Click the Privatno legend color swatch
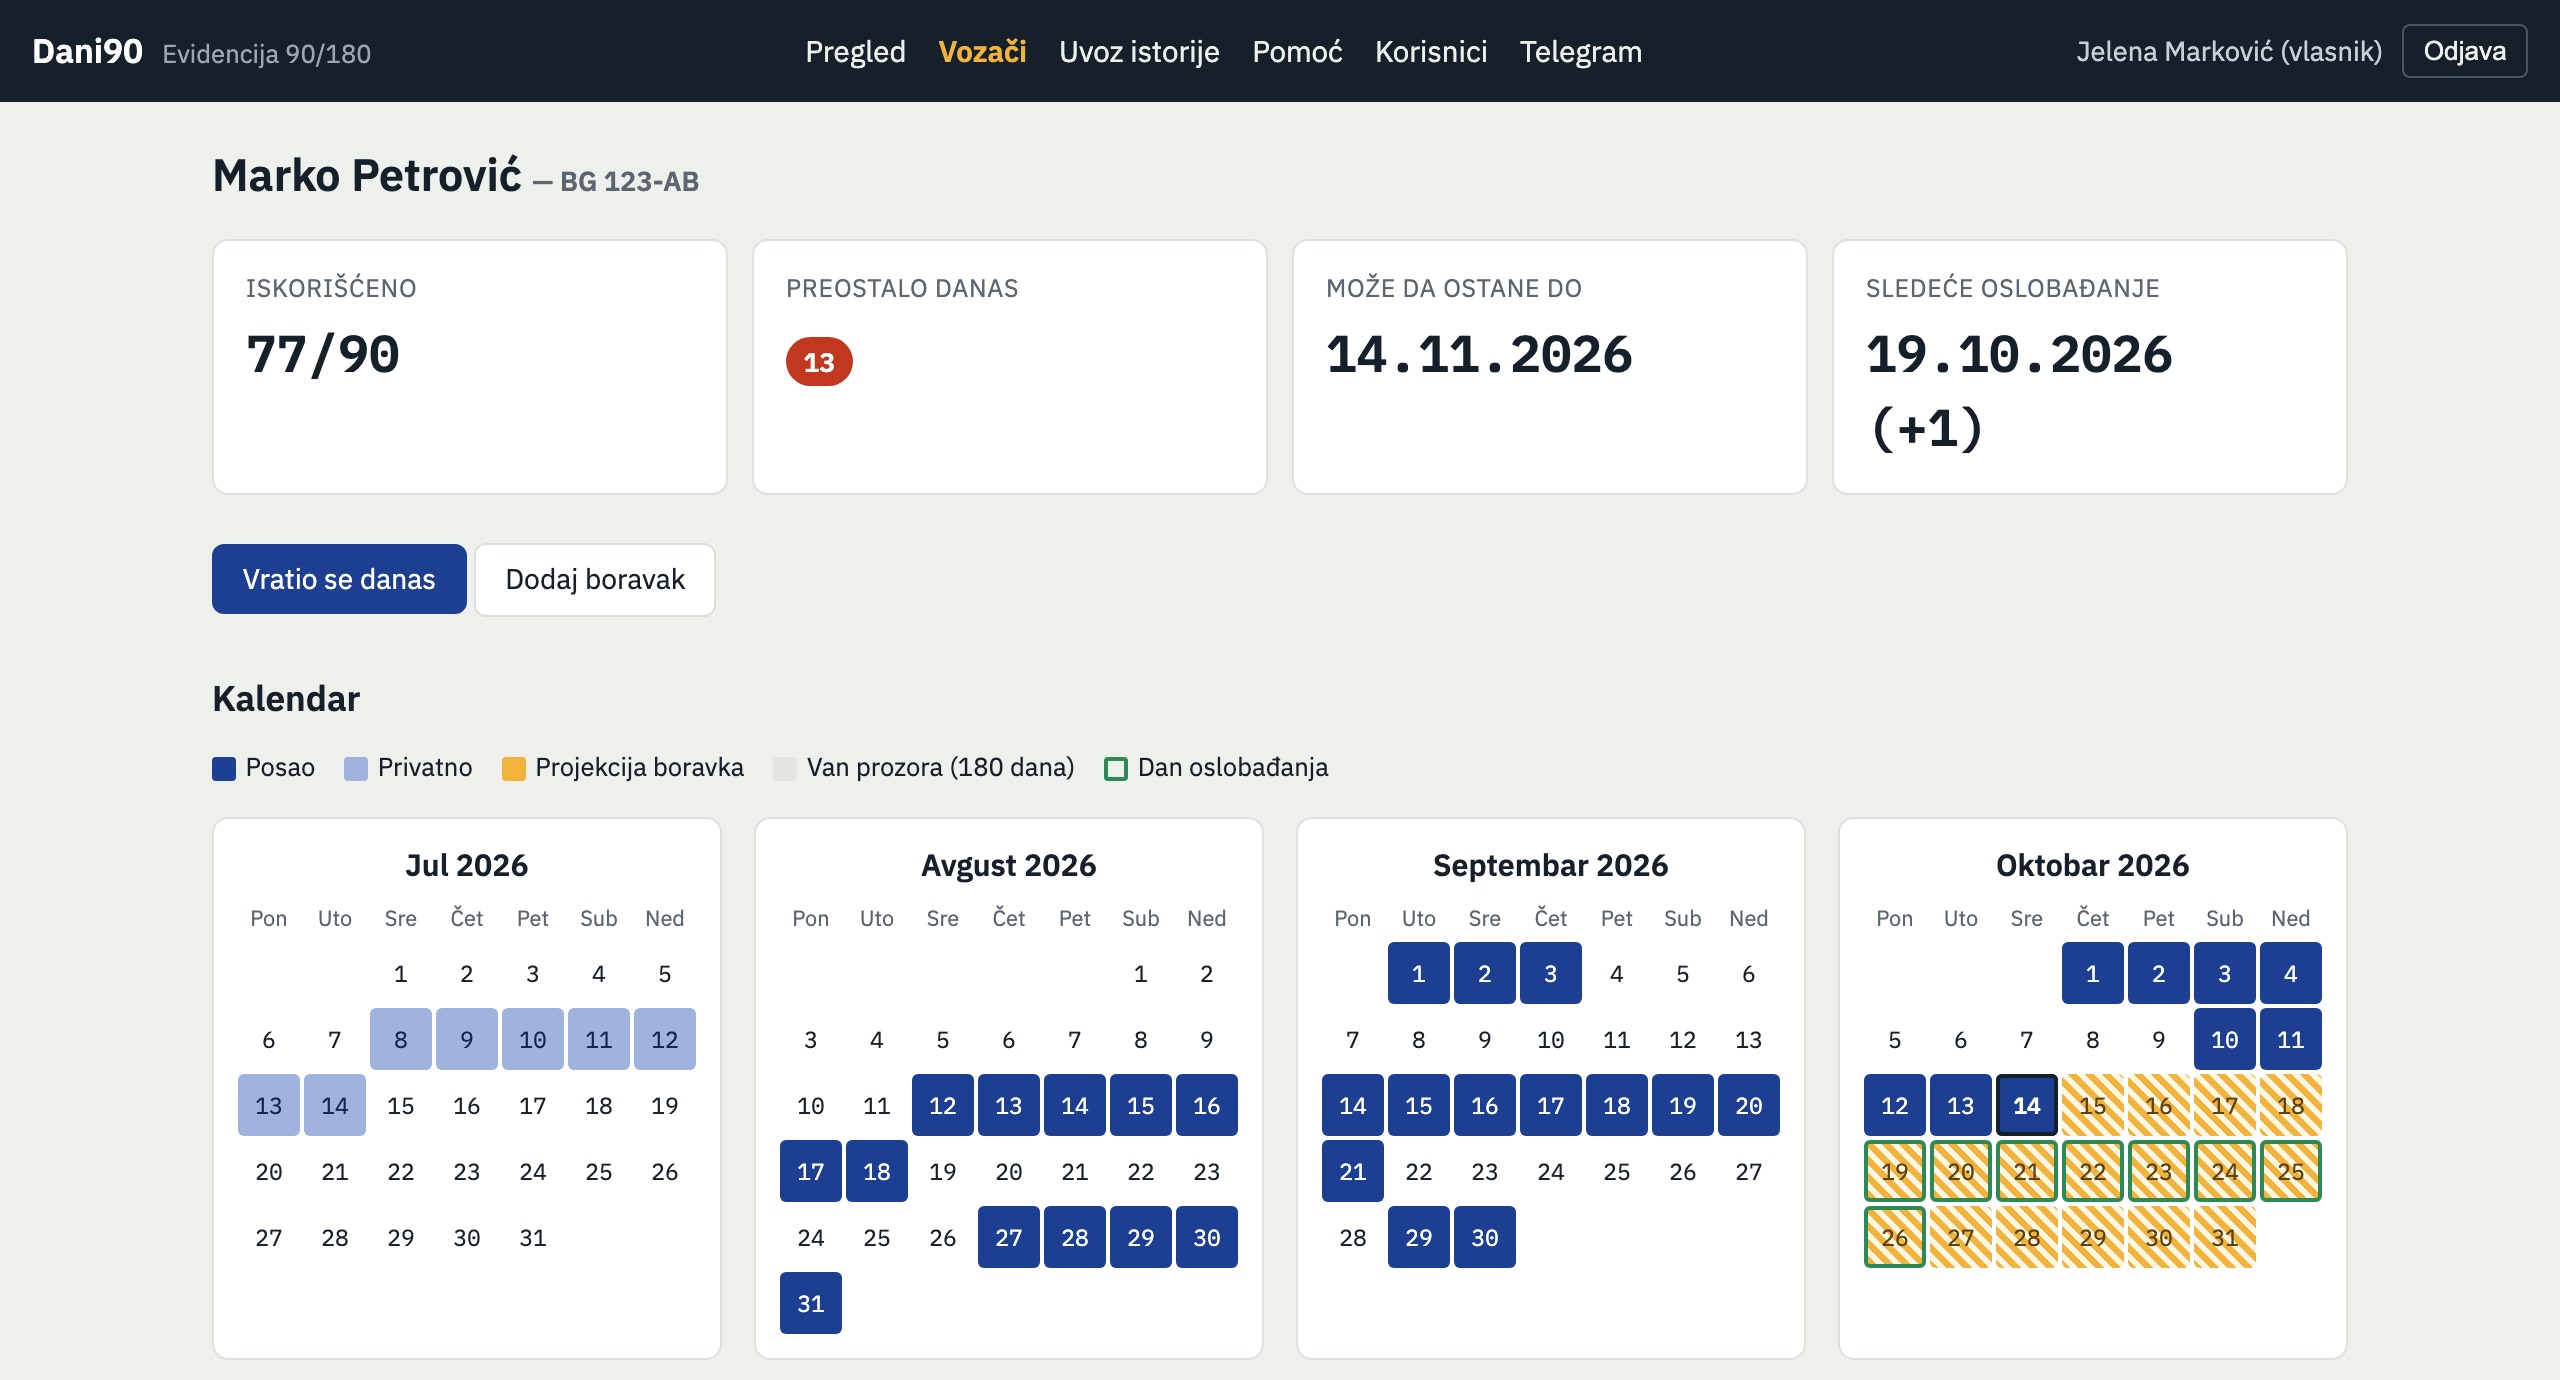Image resolution: width=2560 pixels, height=1380 pixels. (356, 768)
